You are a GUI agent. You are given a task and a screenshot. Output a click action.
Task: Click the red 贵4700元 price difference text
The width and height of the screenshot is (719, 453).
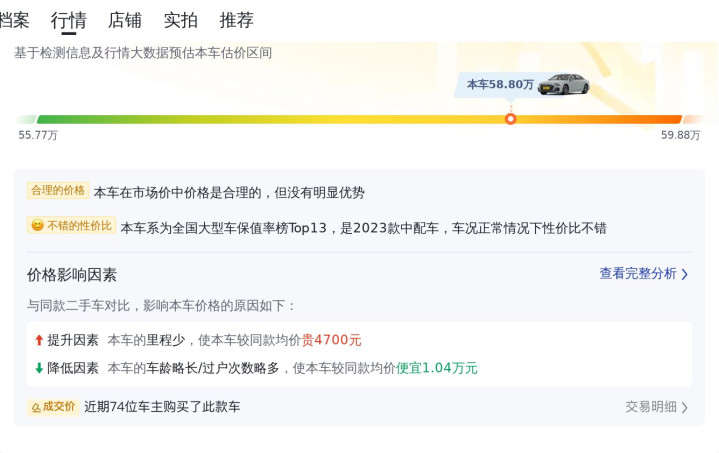332,340
